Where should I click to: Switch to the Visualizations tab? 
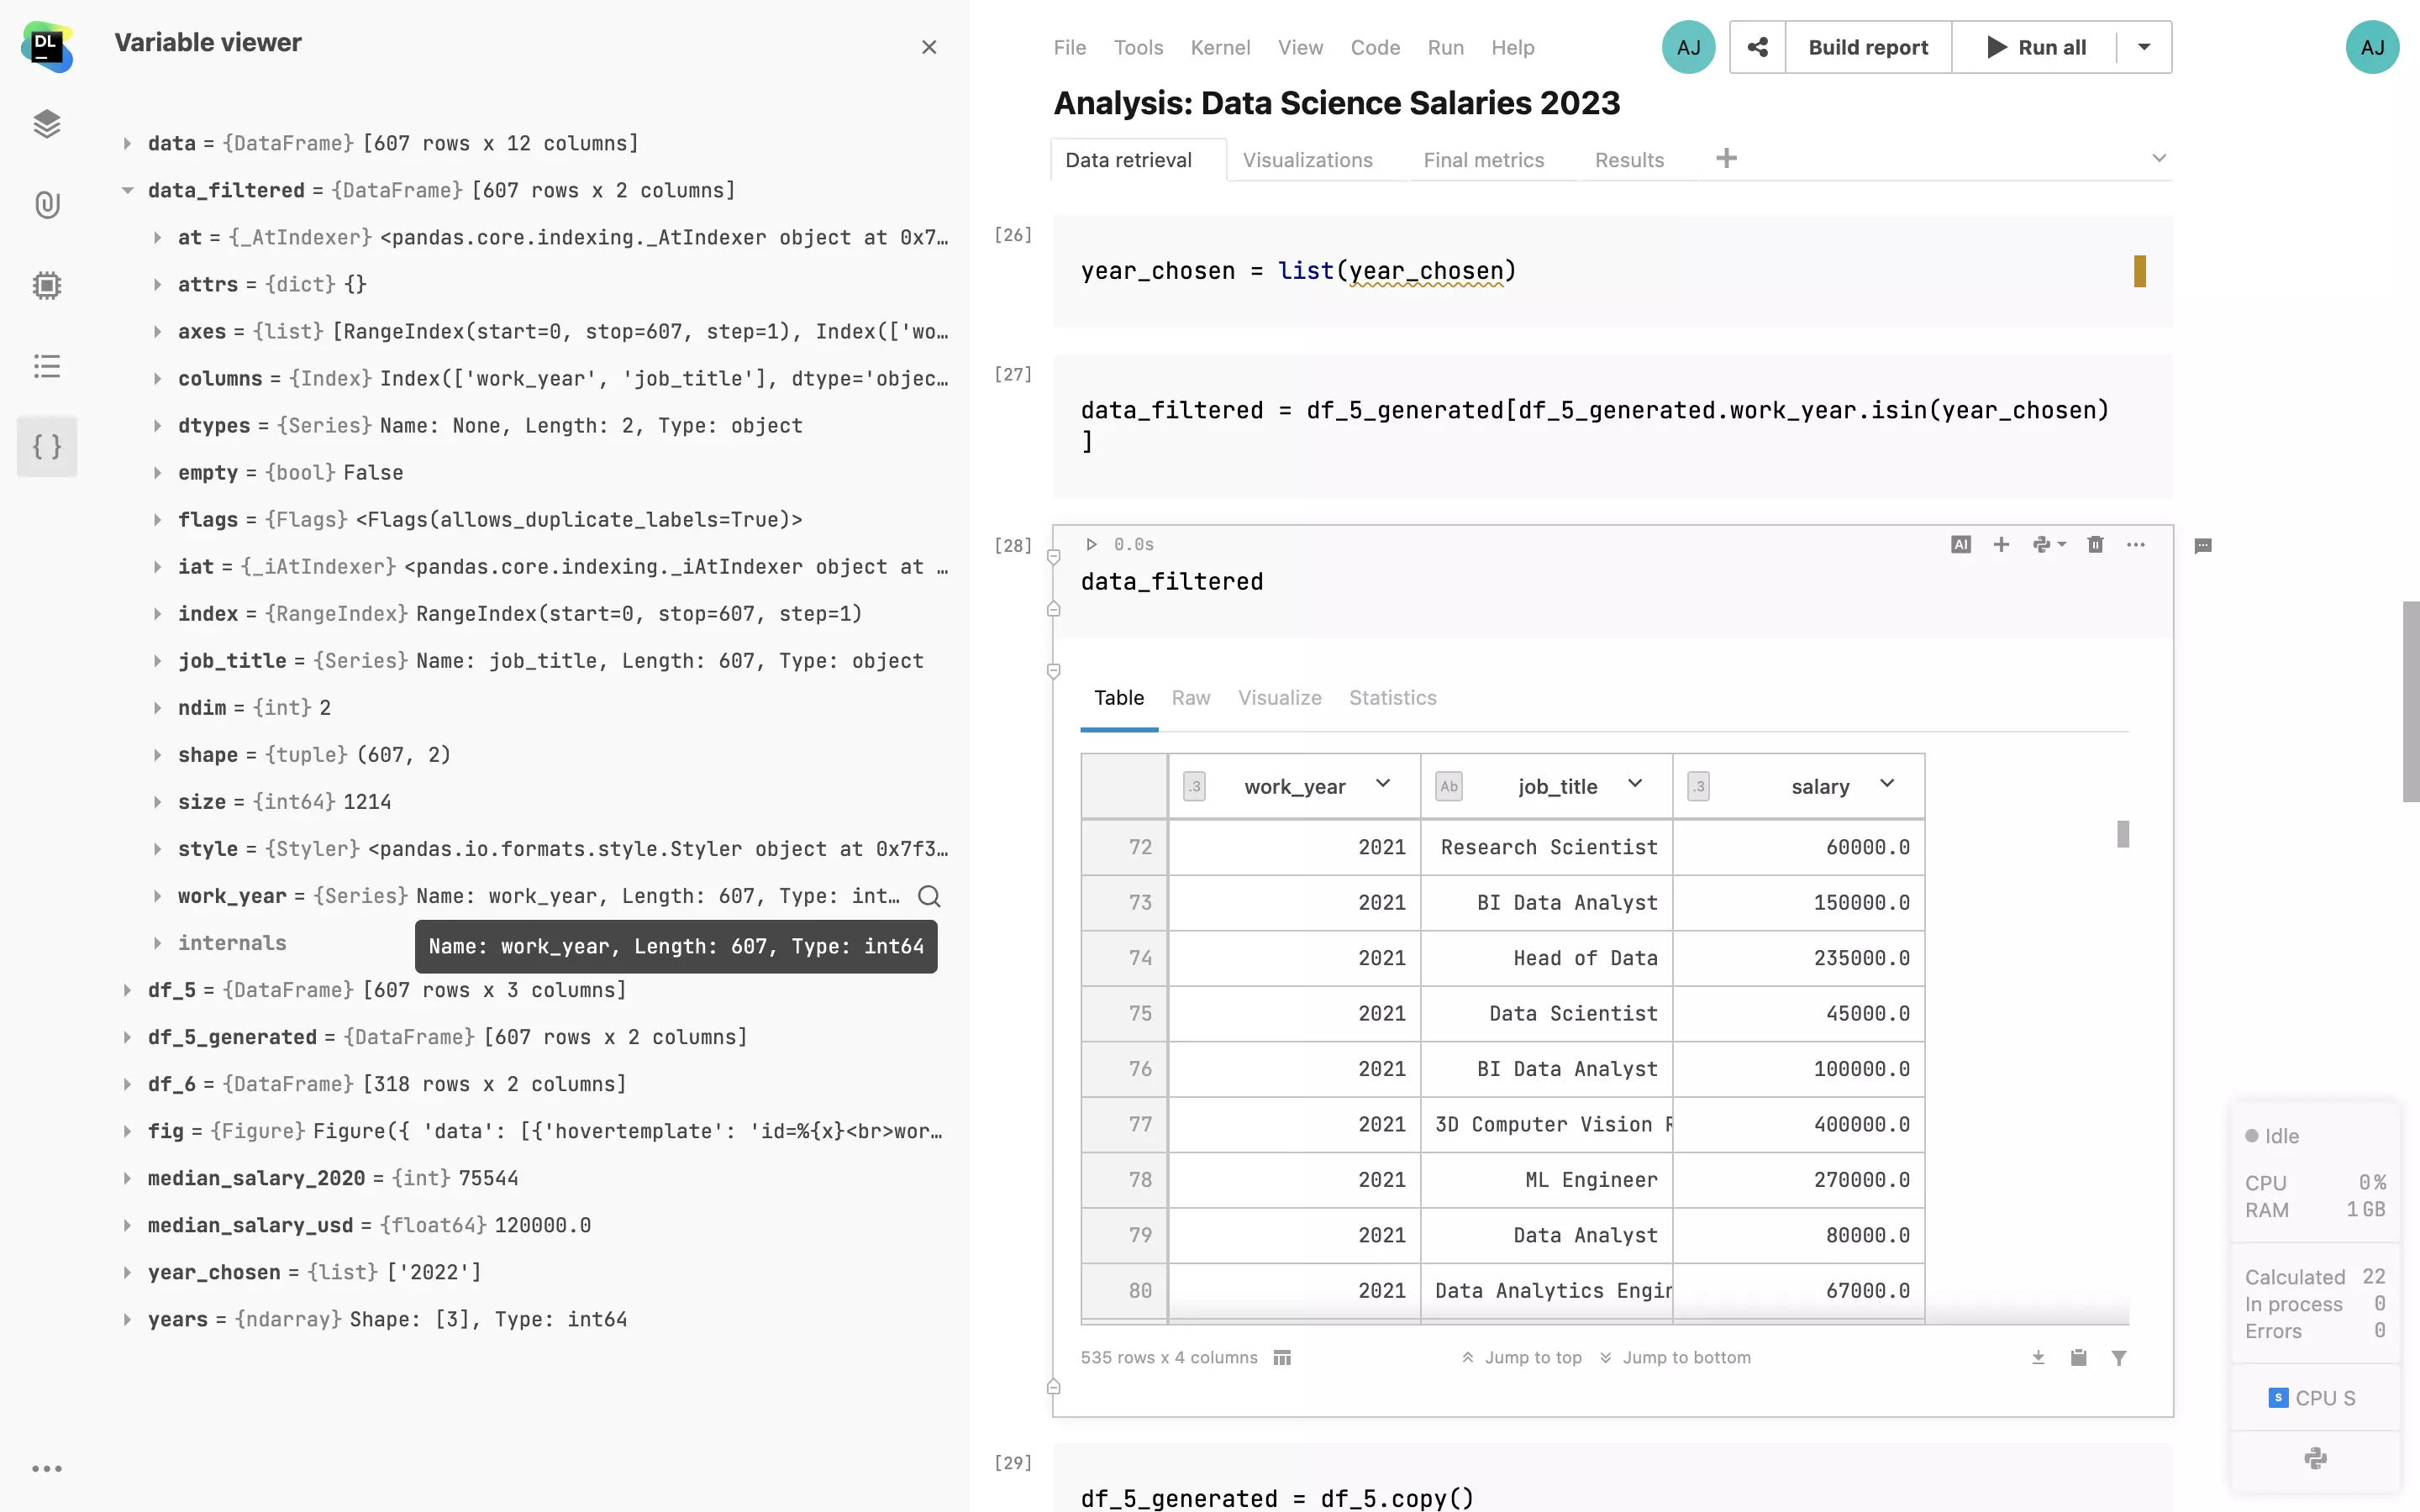(x=1307, y=160)
